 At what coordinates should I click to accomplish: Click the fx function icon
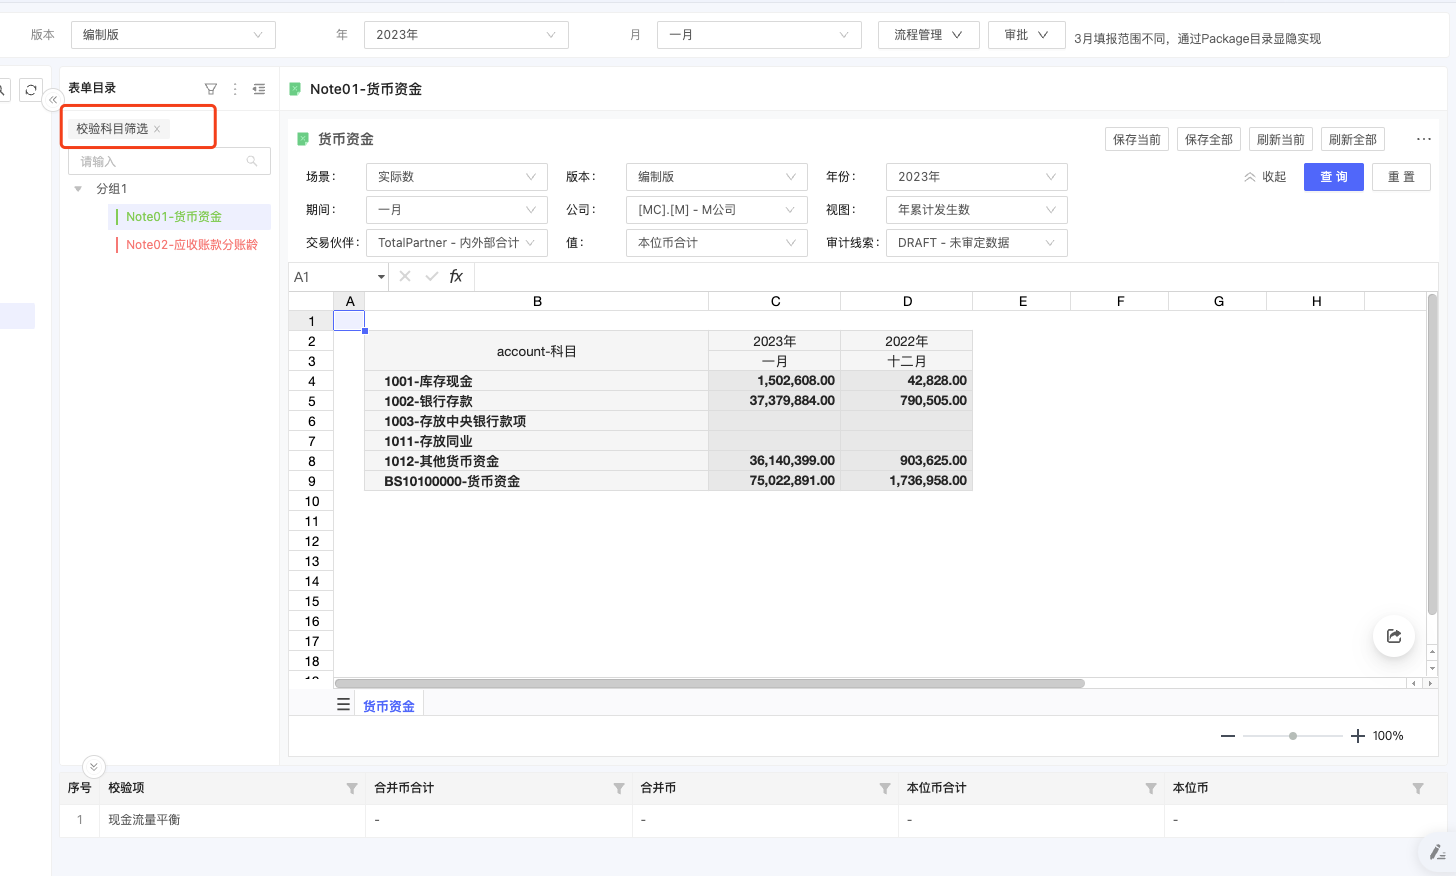456,277
